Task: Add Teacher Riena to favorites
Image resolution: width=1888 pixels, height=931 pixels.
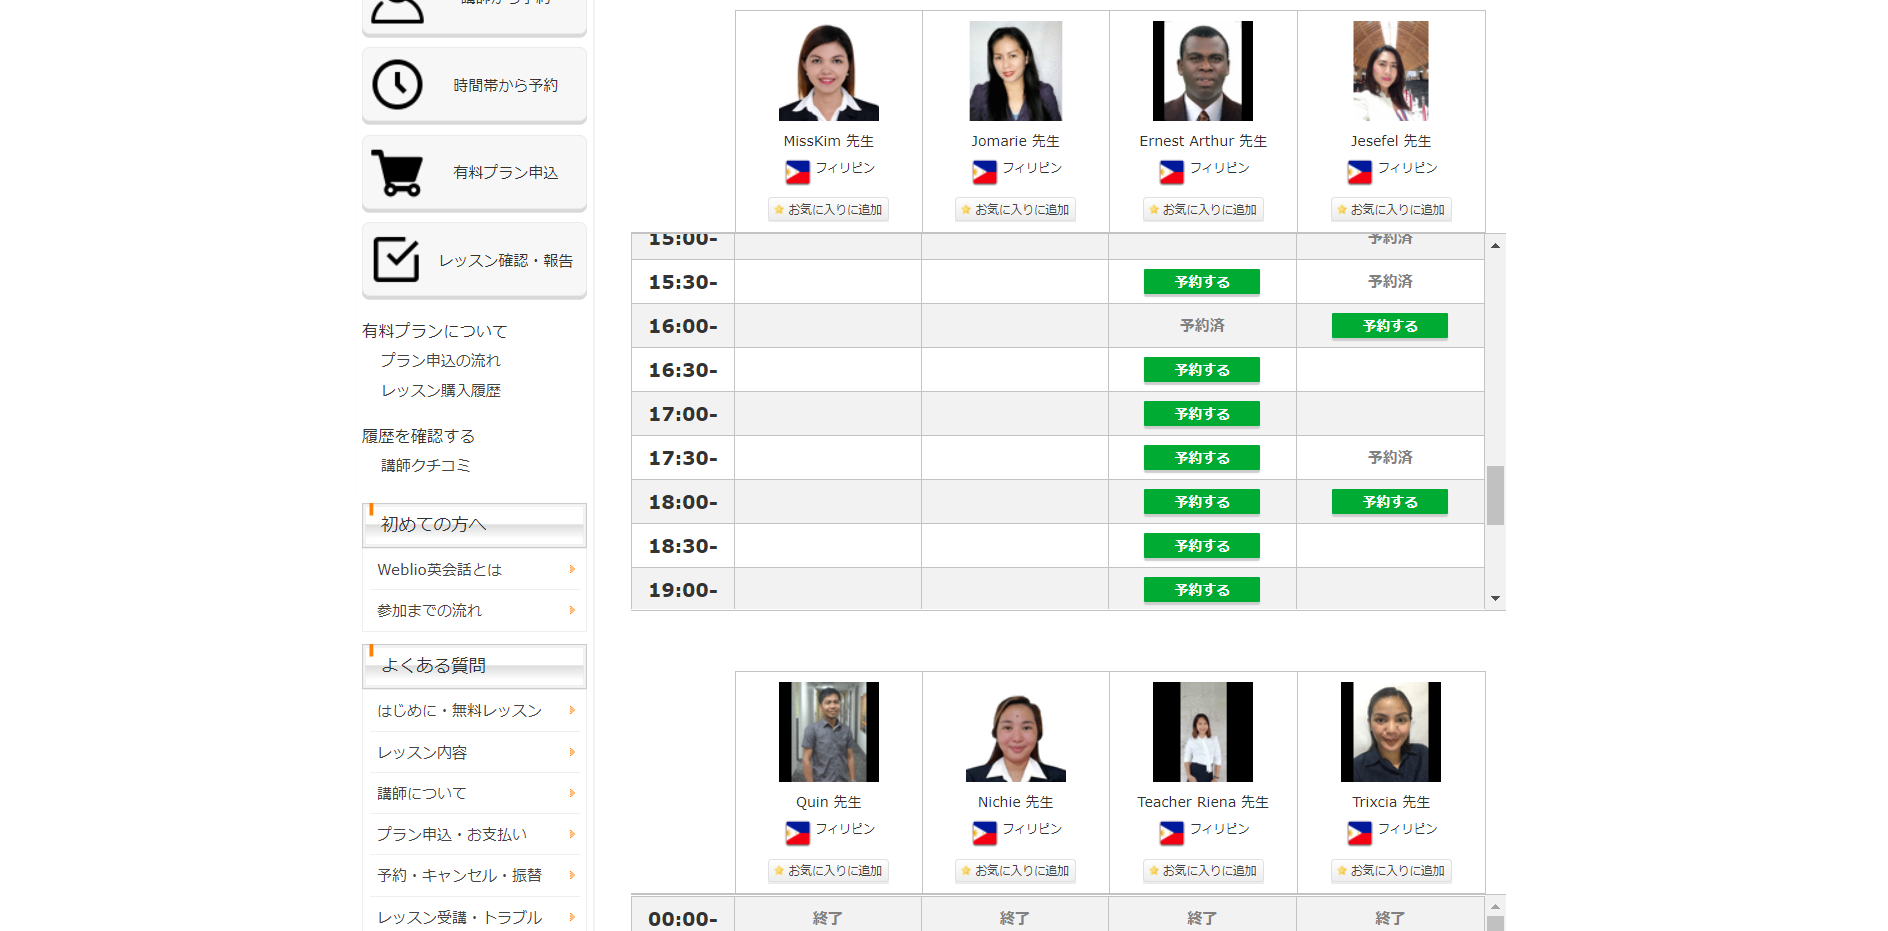Action: (1202, 871)
